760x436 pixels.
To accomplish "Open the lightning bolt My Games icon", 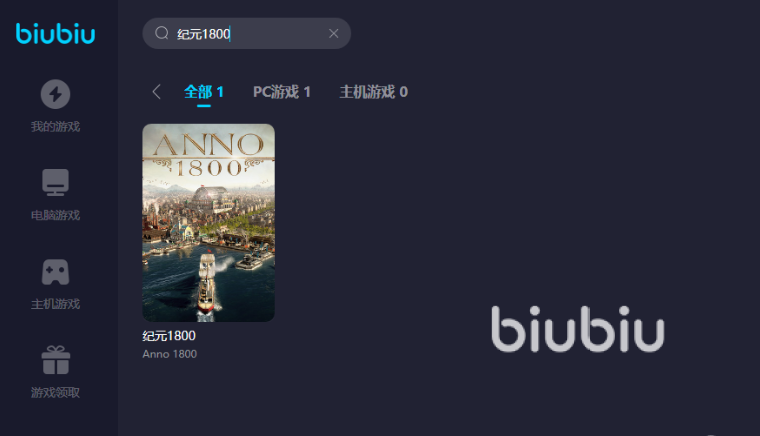I will 55,94.
